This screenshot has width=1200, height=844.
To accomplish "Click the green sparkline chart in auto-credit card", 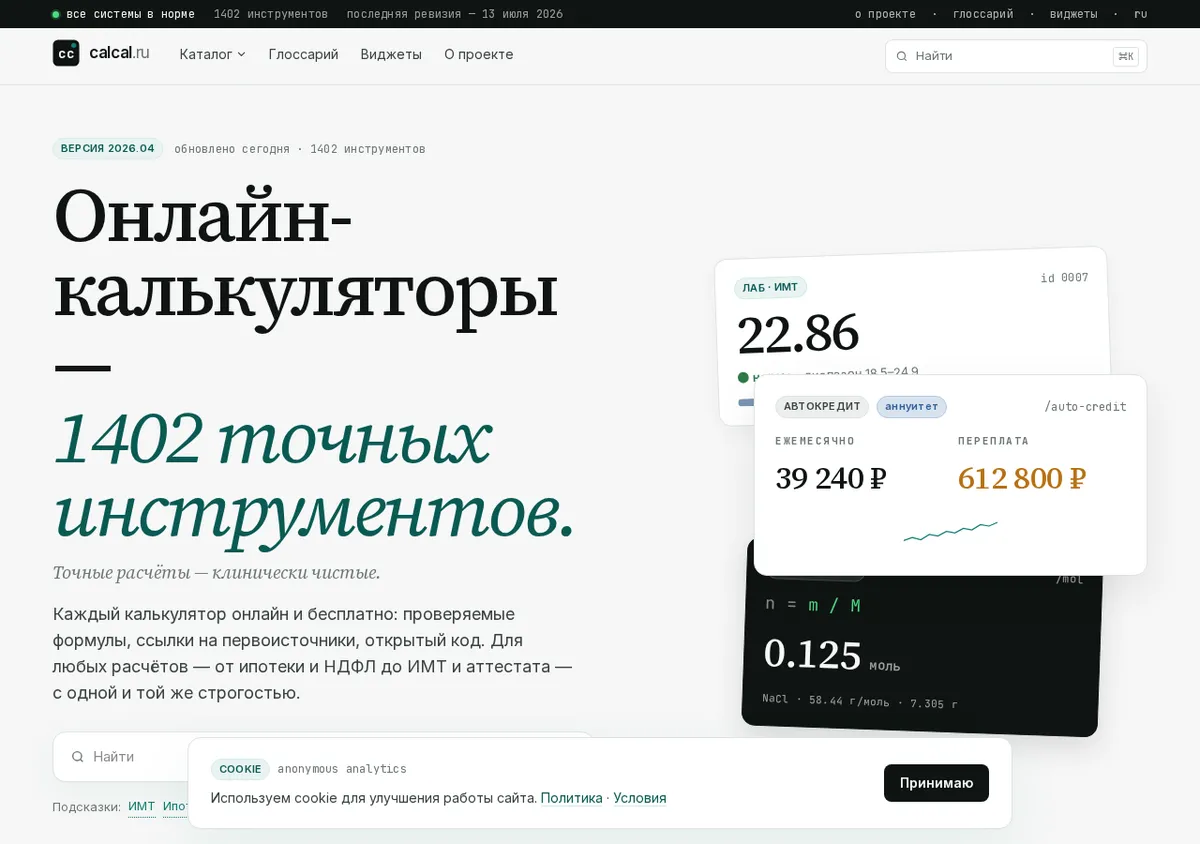I will (950, 531).
